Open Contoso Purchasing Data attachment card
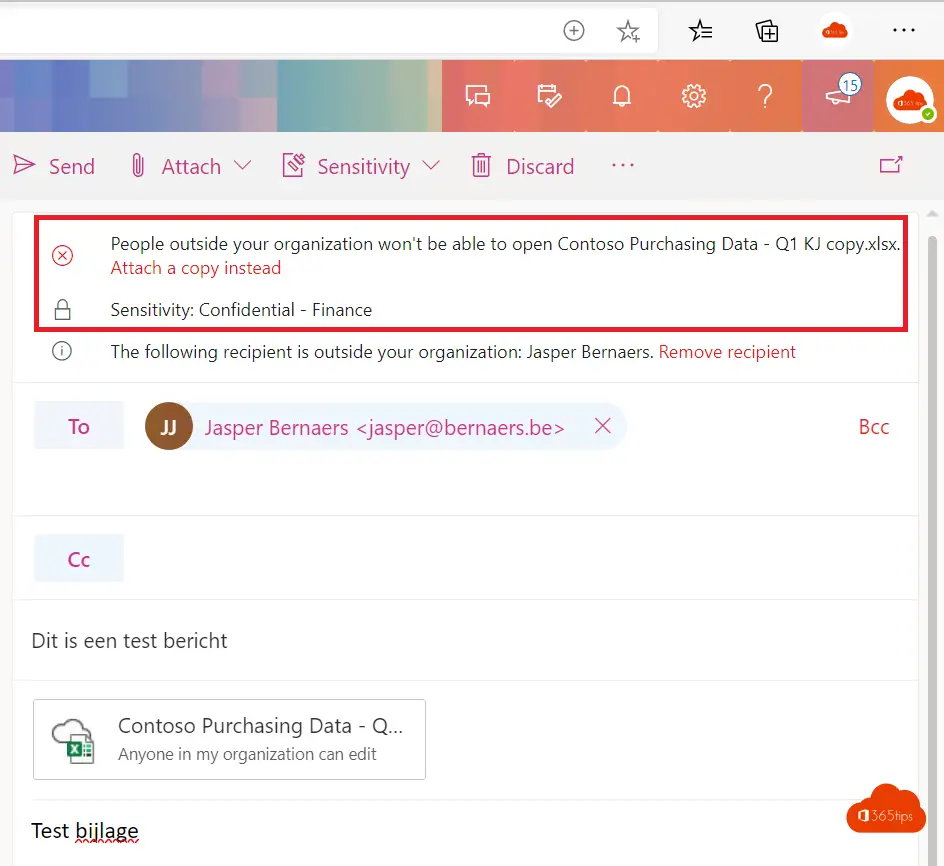944x866 pixels. coord(229,740)
